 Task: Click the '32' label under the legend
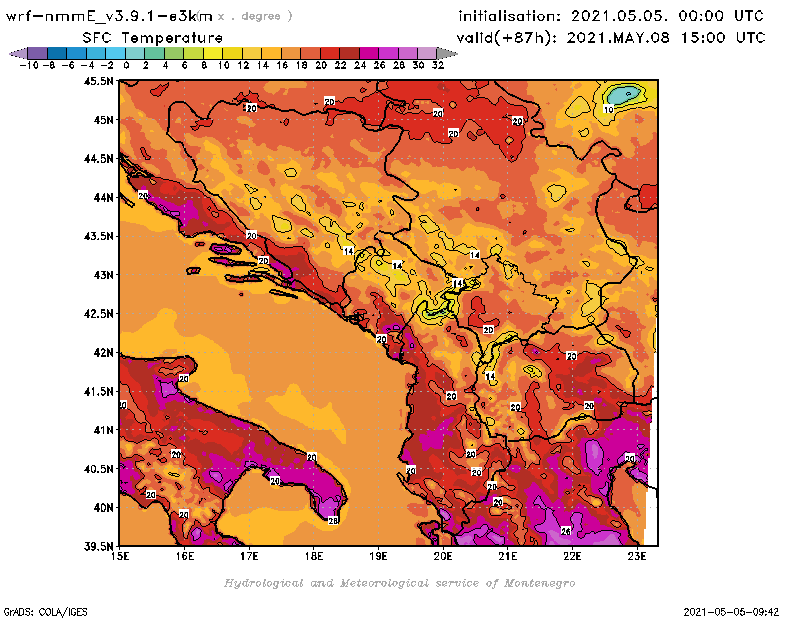point(438,65)
